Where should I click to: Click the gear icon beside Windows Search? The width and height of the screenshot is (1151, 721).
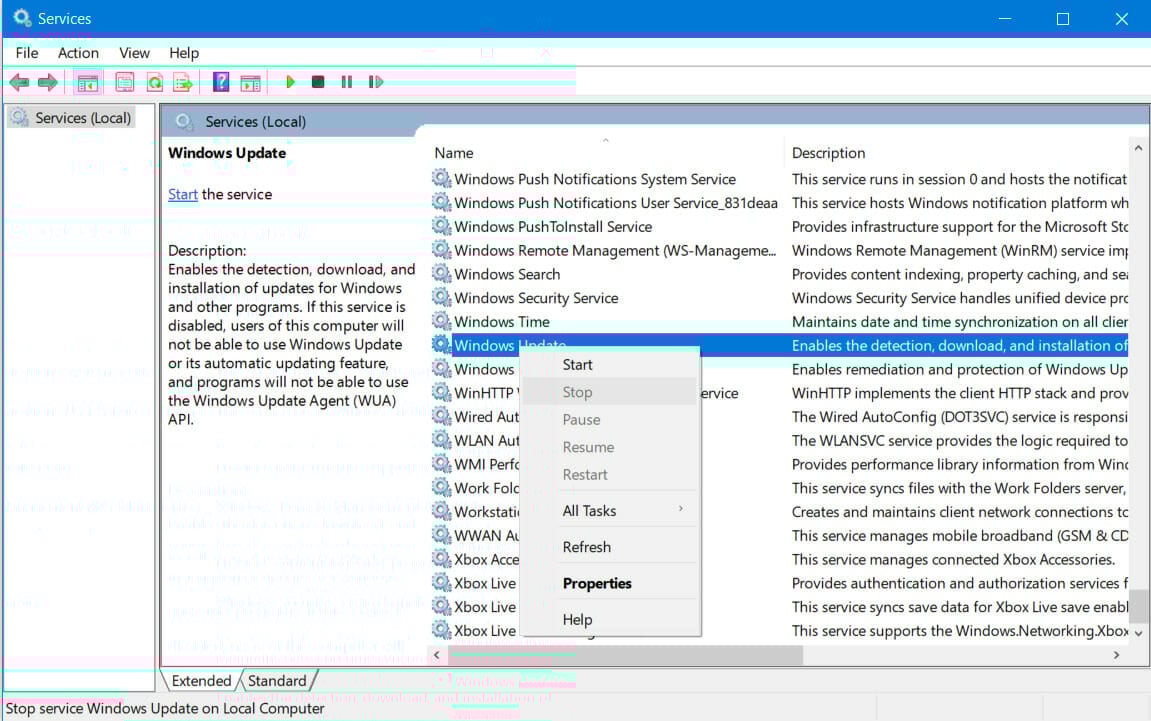point(441,274)
